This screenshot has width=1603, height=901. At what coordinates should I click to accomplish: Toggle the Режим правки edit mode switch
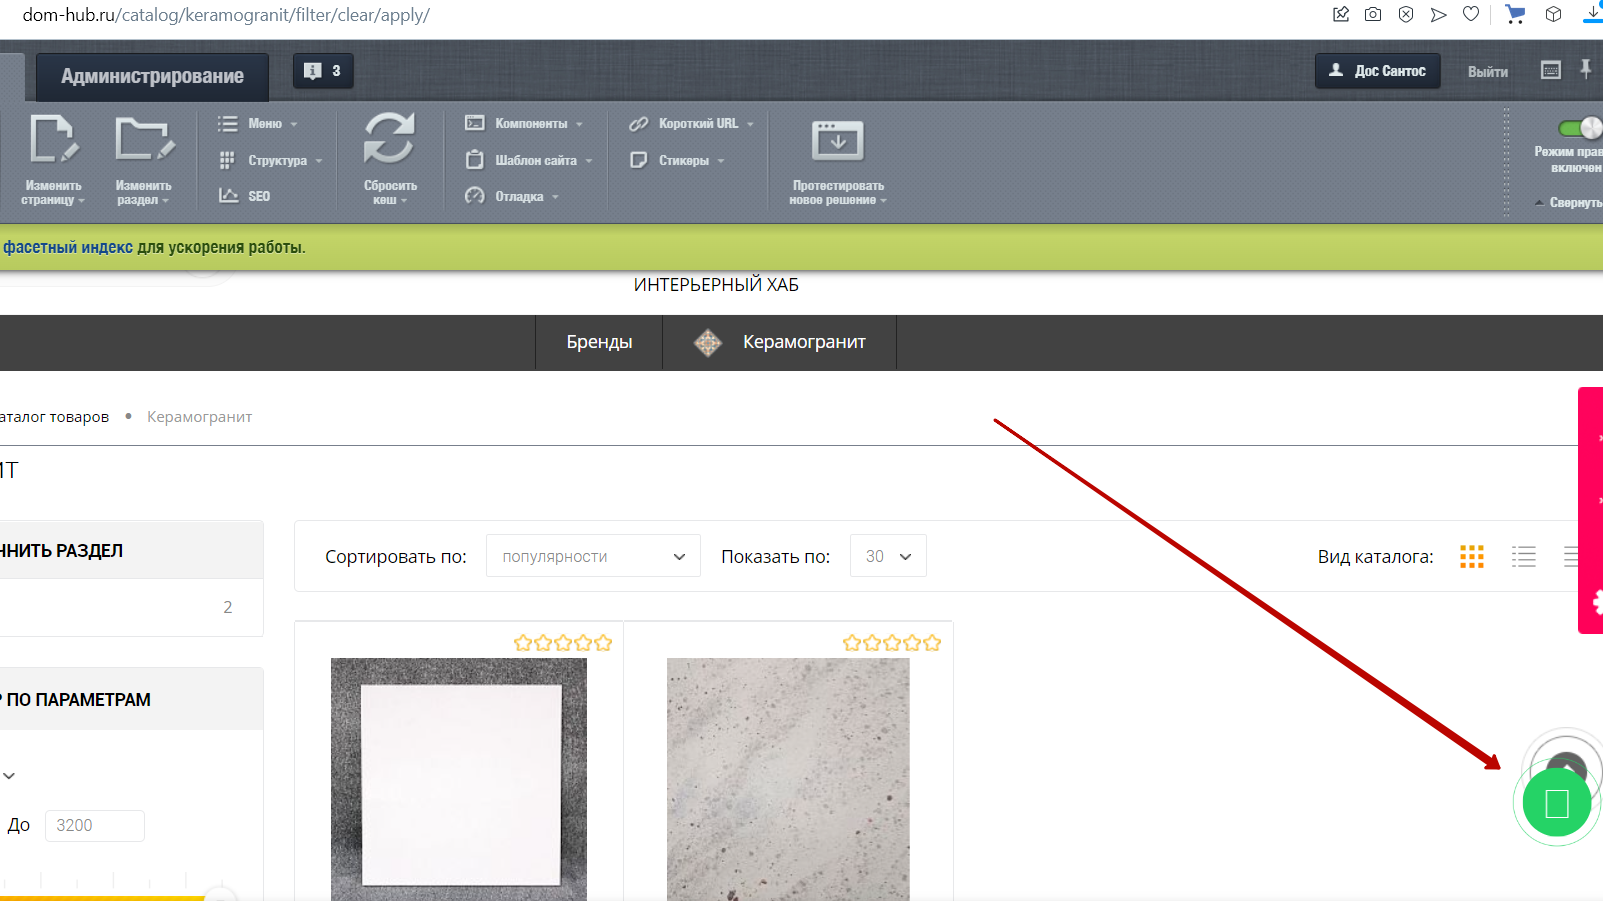pos(1580,128)
